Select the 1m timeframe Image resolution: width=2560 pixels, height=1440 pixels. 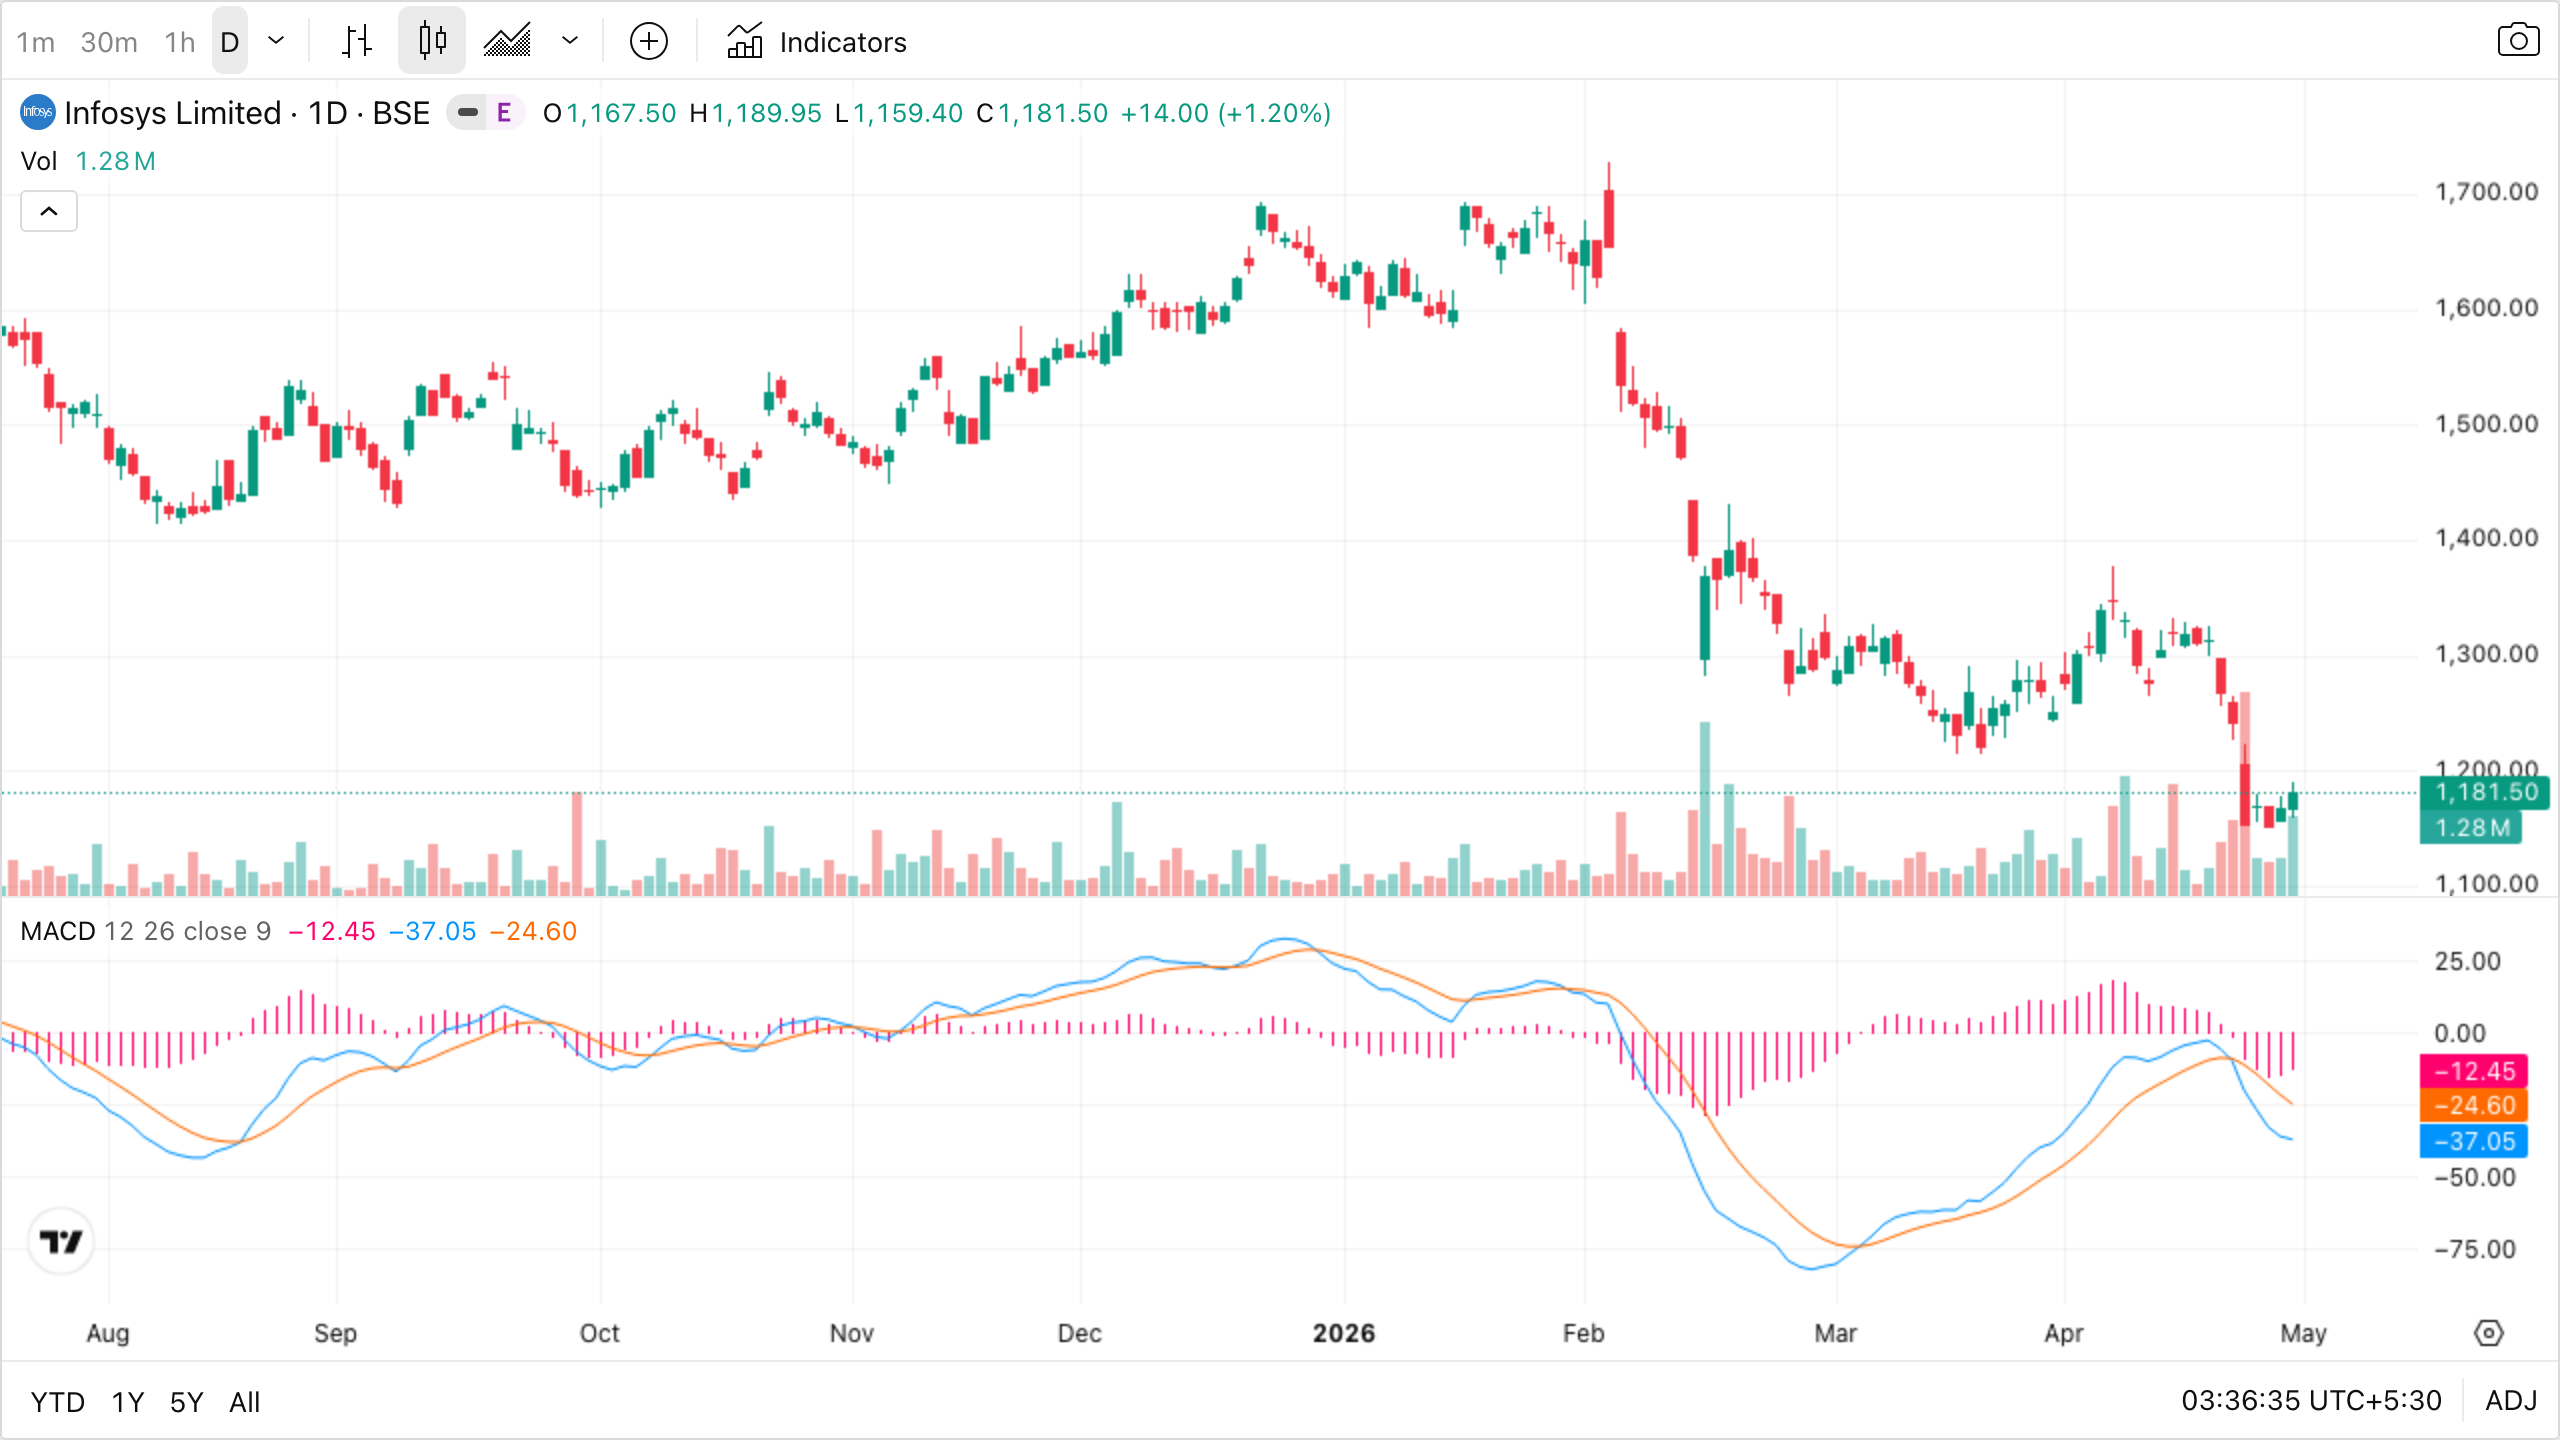tap(36, 42)
